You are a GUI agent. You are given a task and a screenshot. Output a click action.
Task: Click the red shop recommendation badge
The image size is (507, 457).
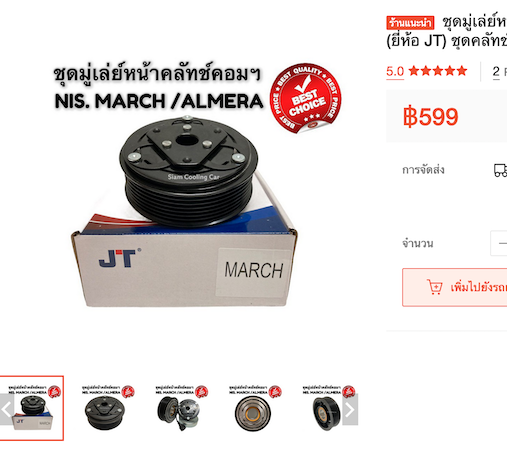(410, 23)
